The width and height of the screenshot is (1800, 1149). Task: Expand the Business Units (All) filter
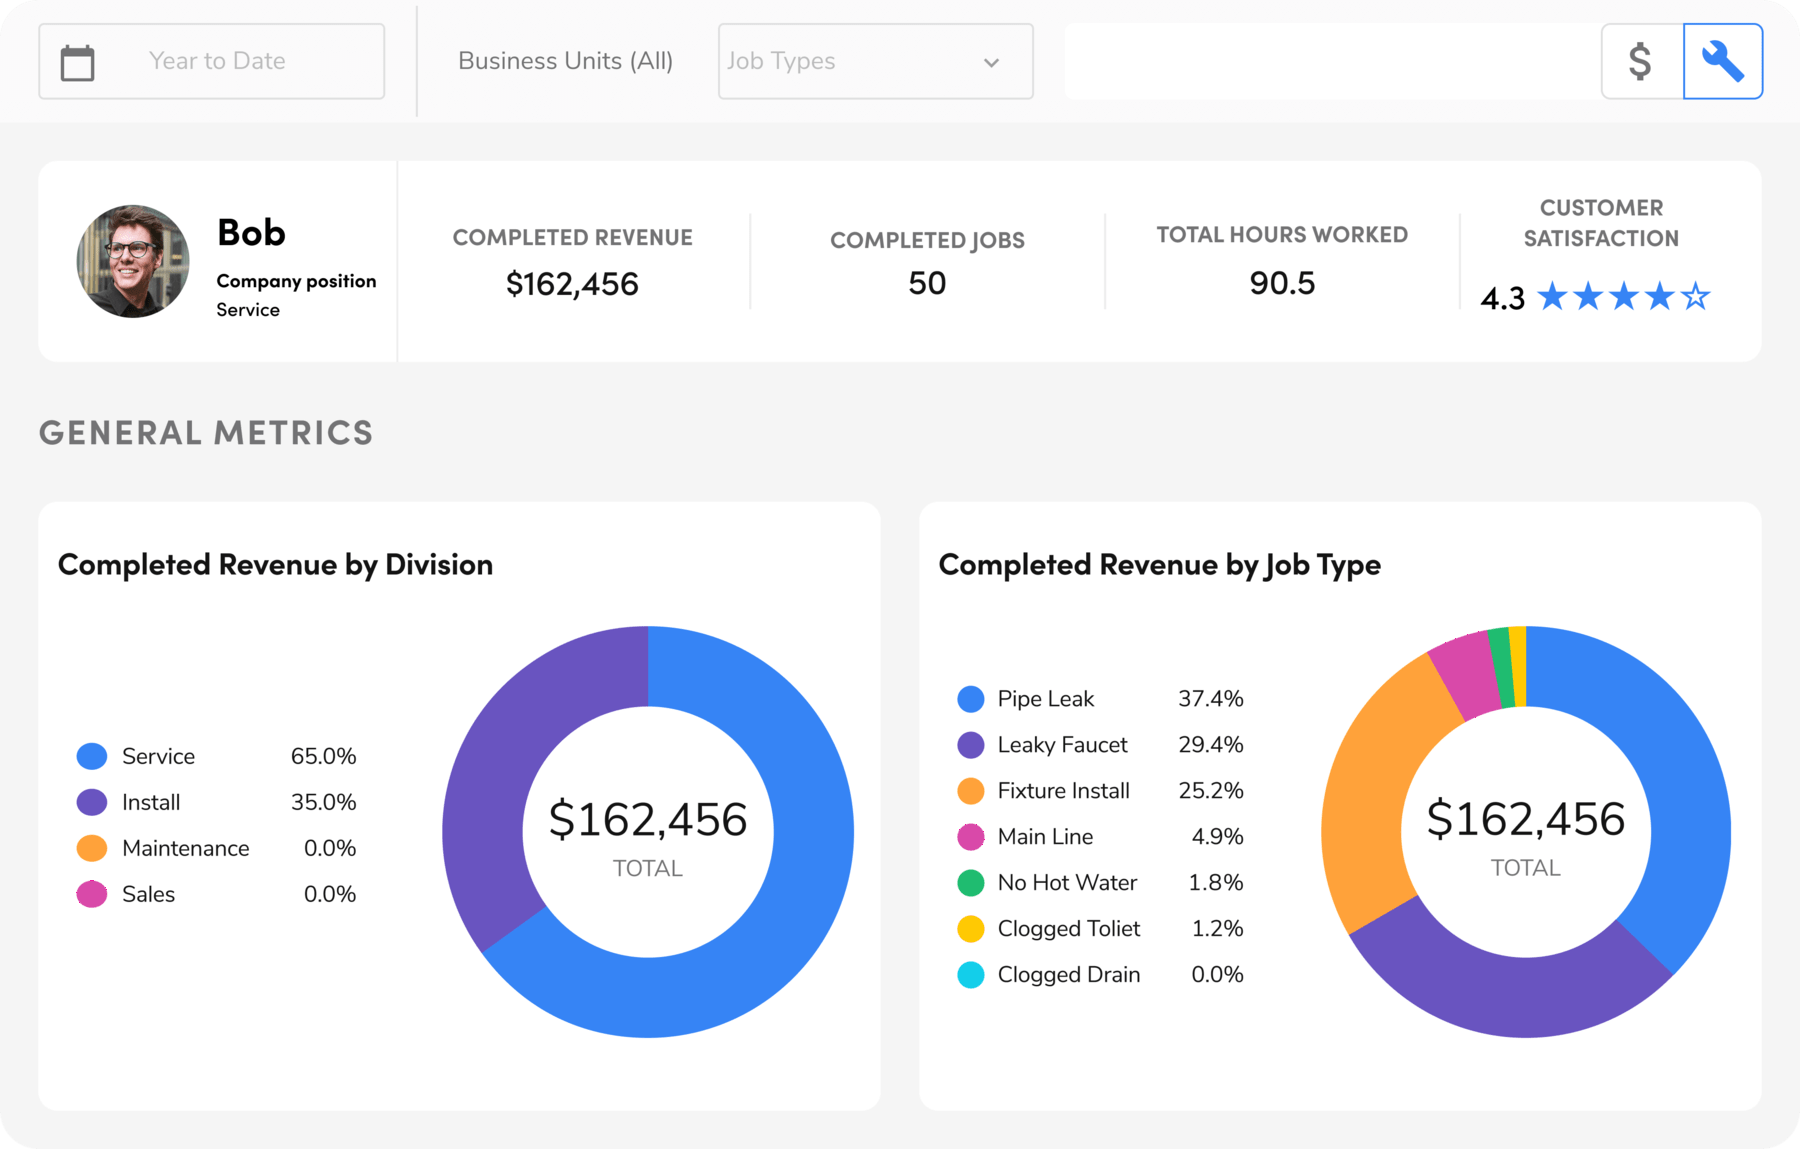(565, 61)
